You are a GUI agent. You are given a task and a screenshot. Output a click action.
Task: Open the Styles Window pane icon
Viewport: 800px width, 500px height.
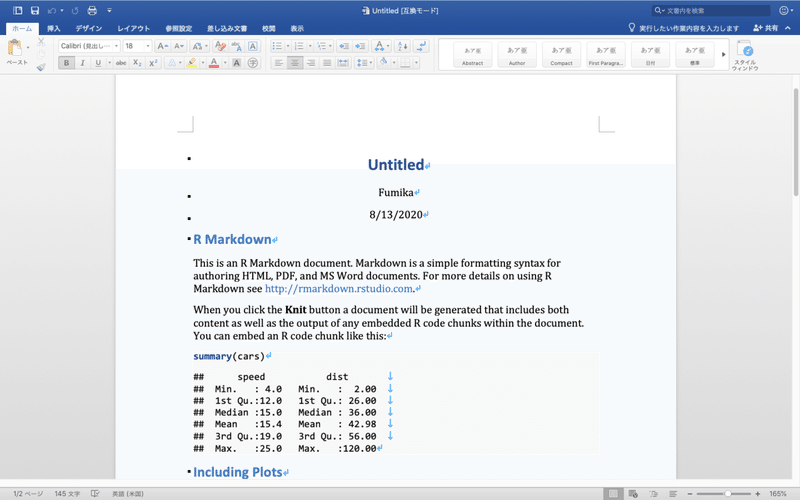pos(745,55)
